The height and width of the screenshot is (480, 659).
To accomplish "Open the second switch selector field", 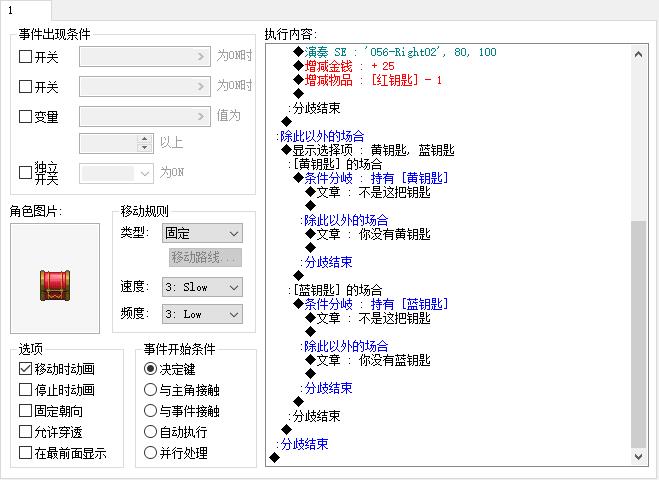I will coord(145,87).
